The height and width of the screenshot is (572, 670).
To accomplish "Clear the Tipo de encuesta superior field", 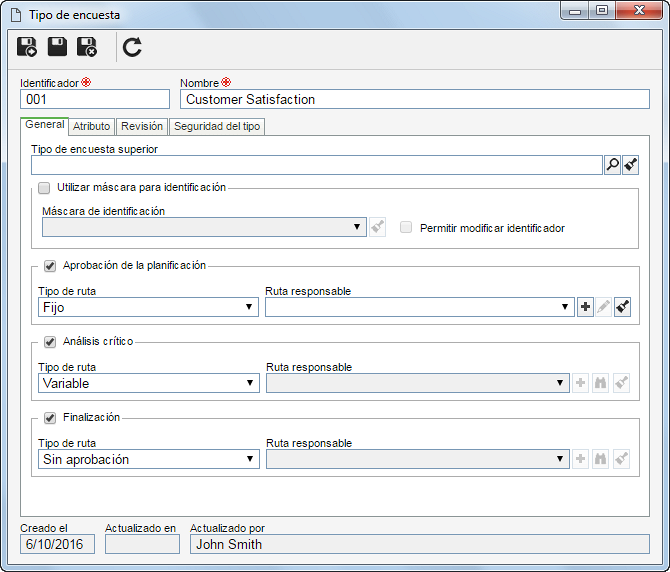I will pyautogui.click(x=631, y=165).
